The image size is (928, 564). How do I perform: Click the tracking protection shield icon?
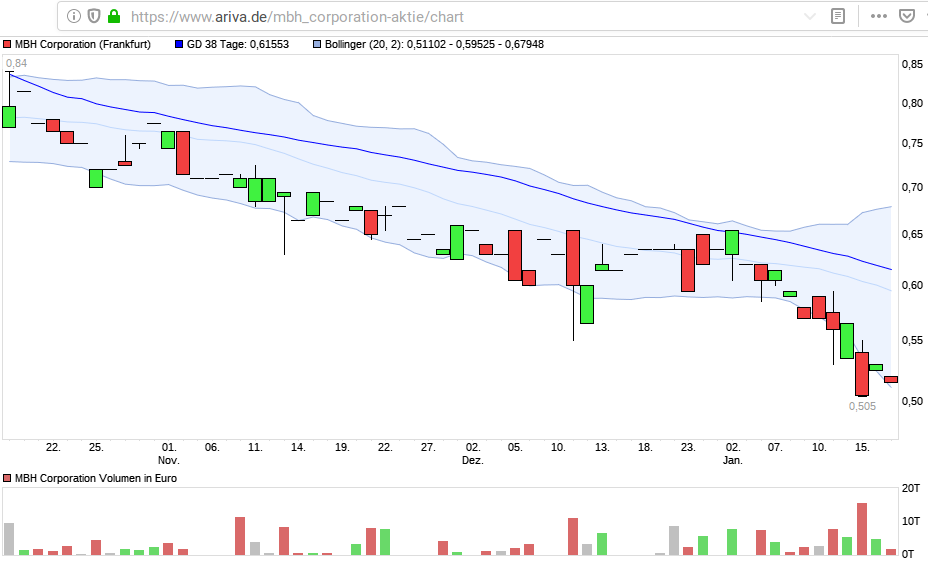pyautogui.click(x=94, y=16)
